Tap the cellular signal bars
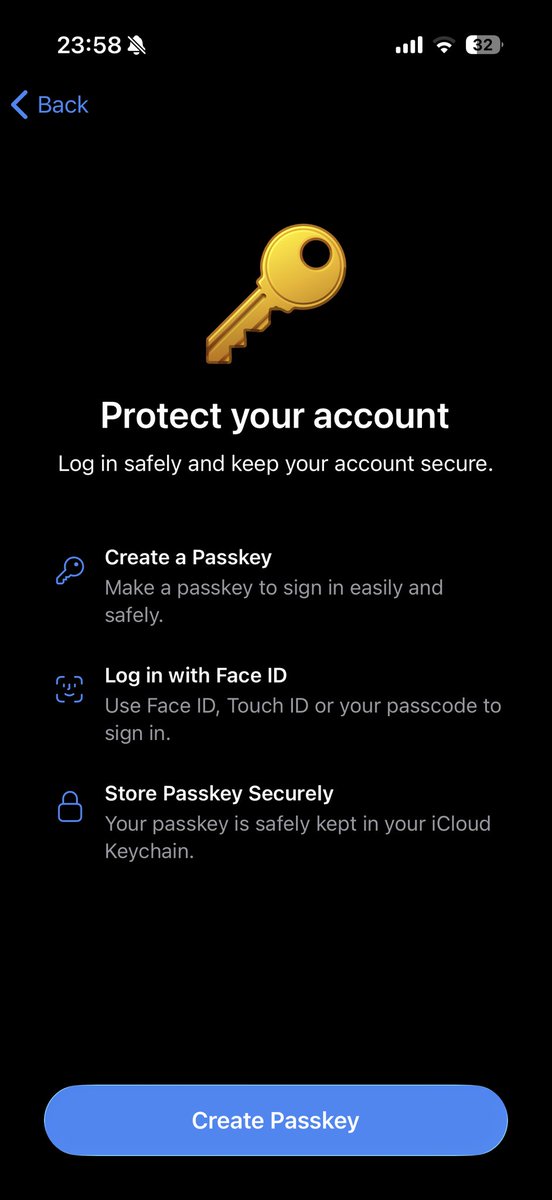Image resolution: width=552 pixels, height=1200 pixels. click(409, 46)
